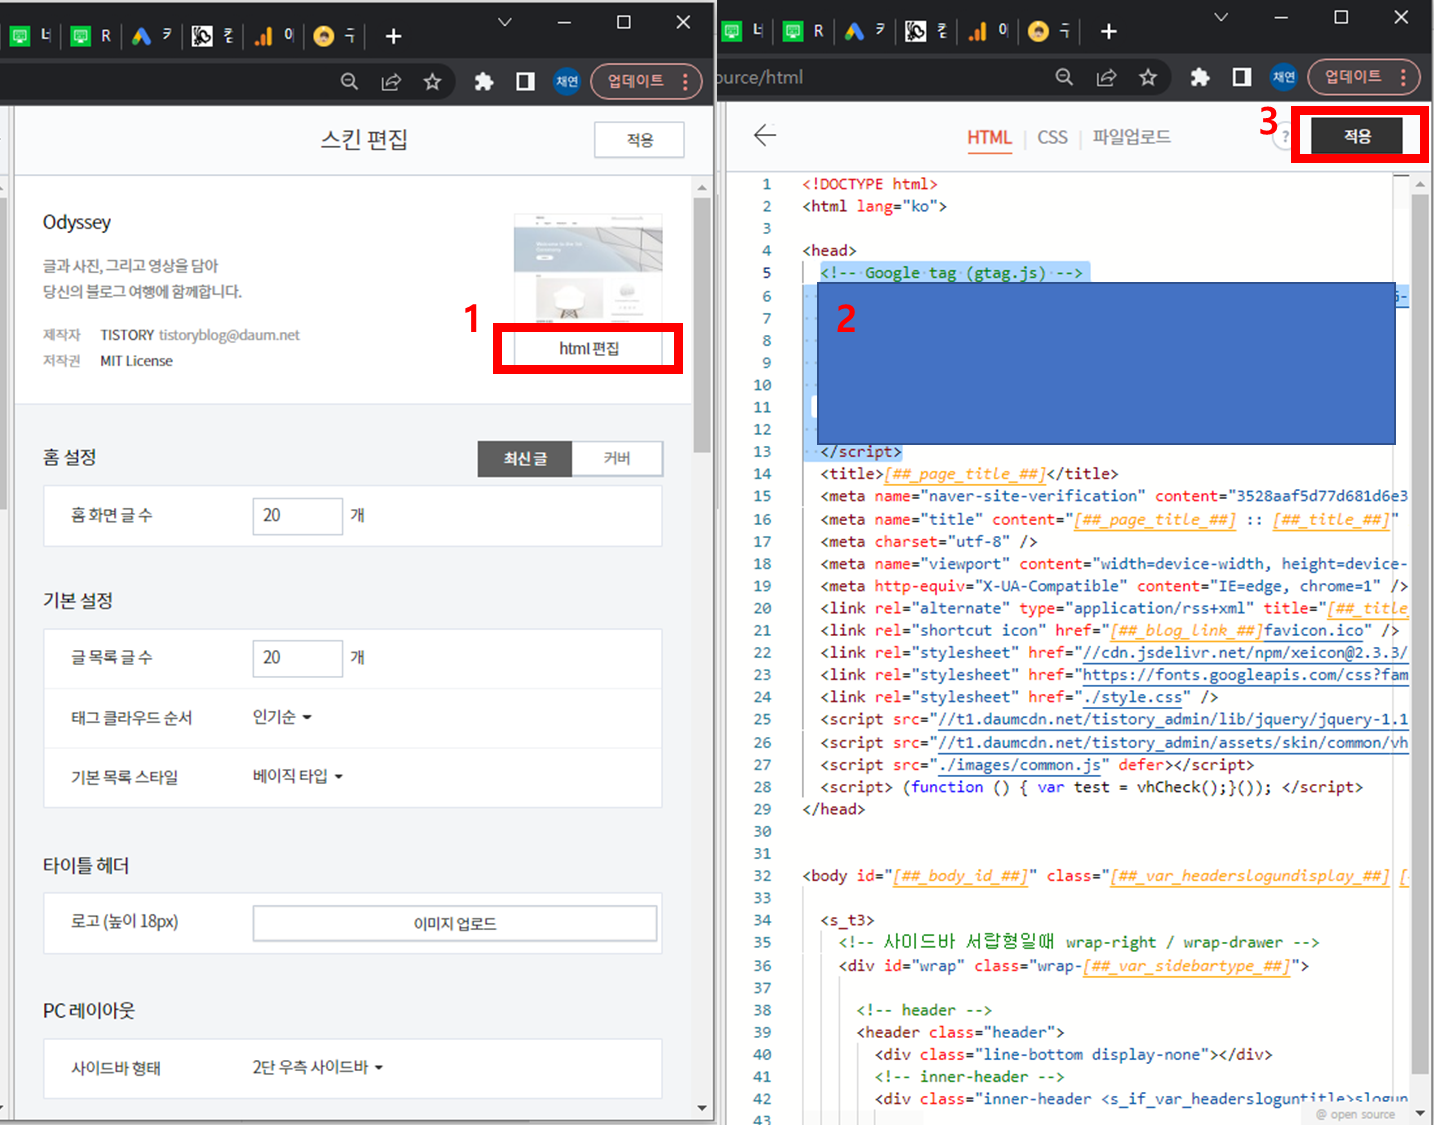Click the share page icon in left window

click(391, 82)
